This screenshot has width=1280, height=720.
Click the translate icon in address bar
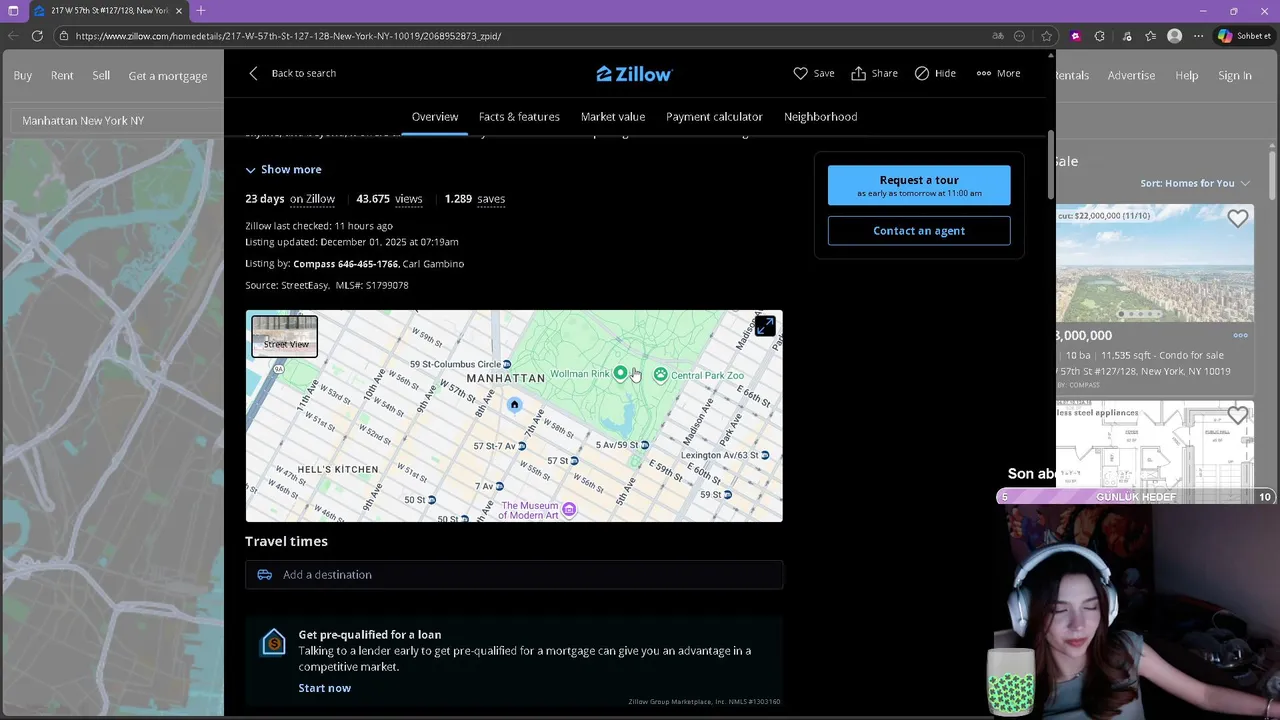[998, 36]
